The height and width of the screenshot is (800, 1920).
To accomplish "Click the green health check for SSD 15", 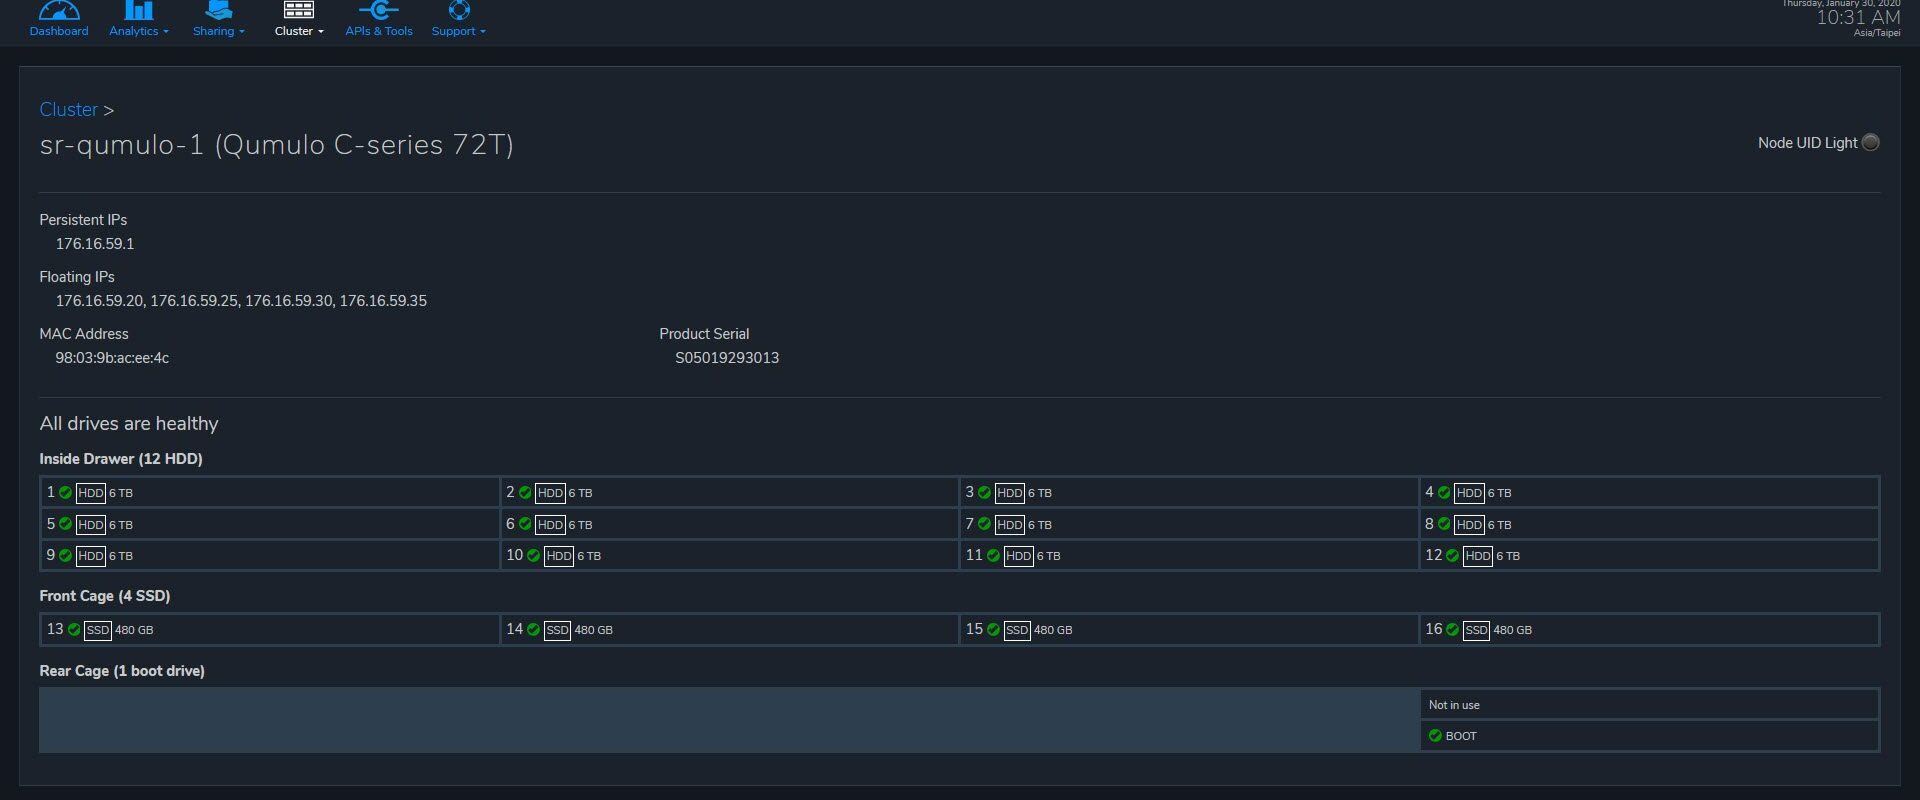I will pyautogui.click(x=993, y=630).
